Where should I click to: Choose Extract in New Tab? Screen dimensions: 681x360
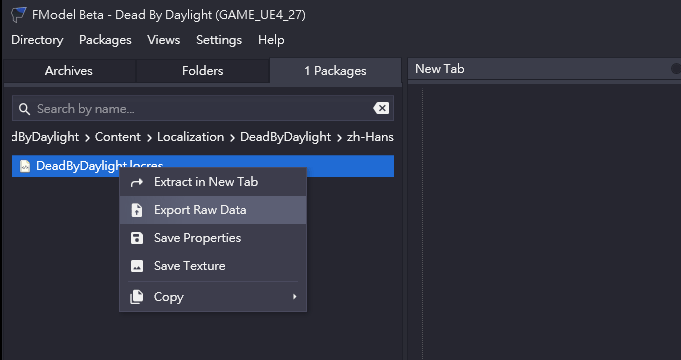tap(213, 182)
